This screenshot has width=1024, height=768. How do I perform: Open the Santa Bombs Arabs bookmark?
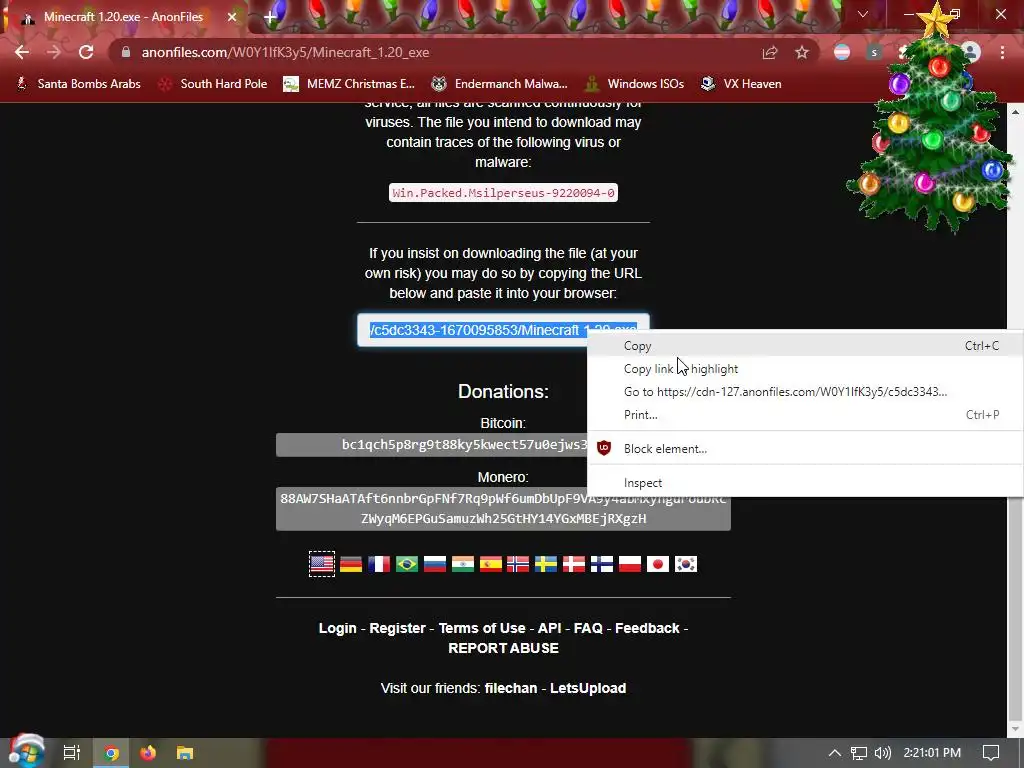pos(78,84)
